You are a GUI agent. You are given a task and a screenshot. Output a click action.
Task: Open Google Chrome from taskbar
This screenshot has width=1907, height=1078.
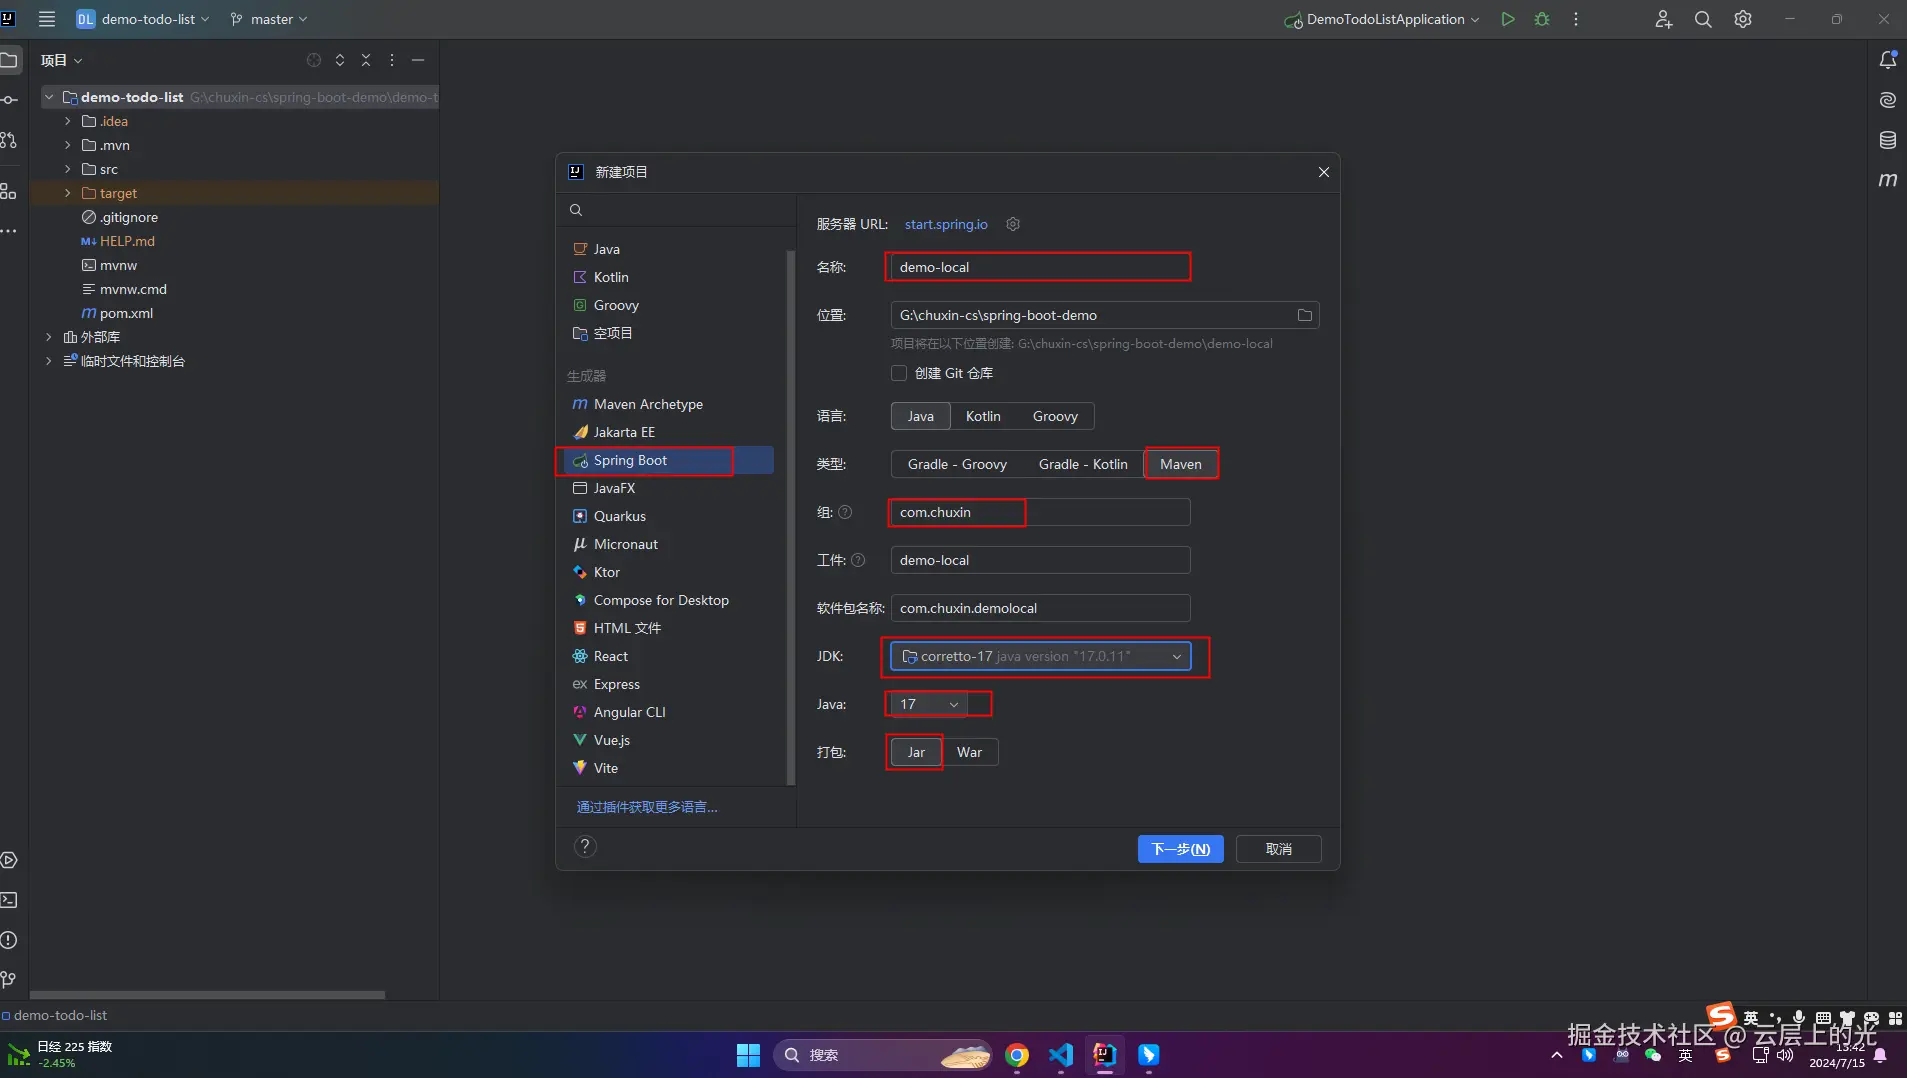tap(1017, 1055)
